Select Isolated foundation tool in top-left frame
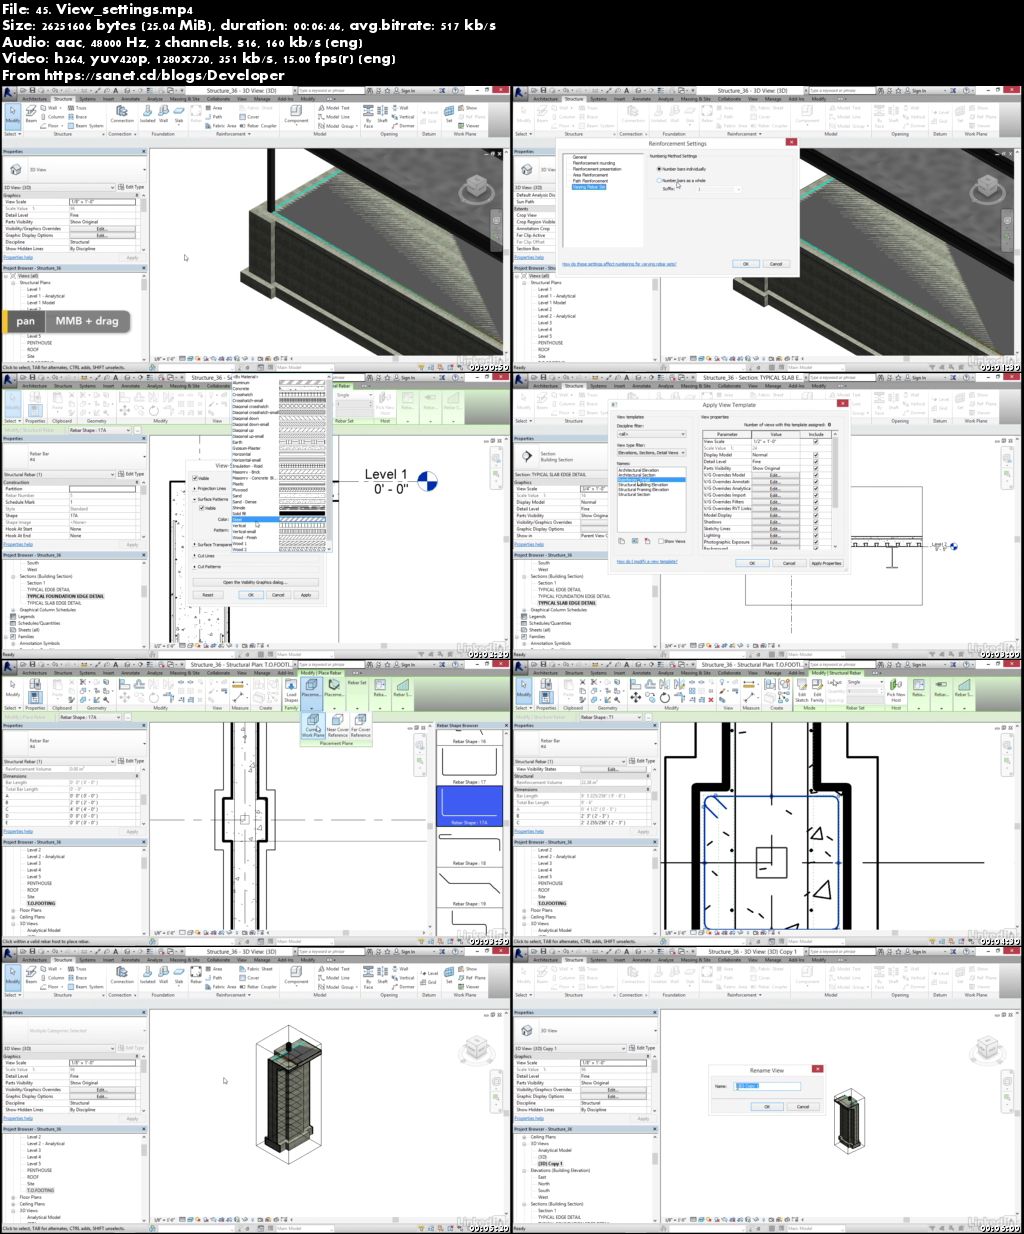Screen dimensions: 1024x1234 [147, 115]
